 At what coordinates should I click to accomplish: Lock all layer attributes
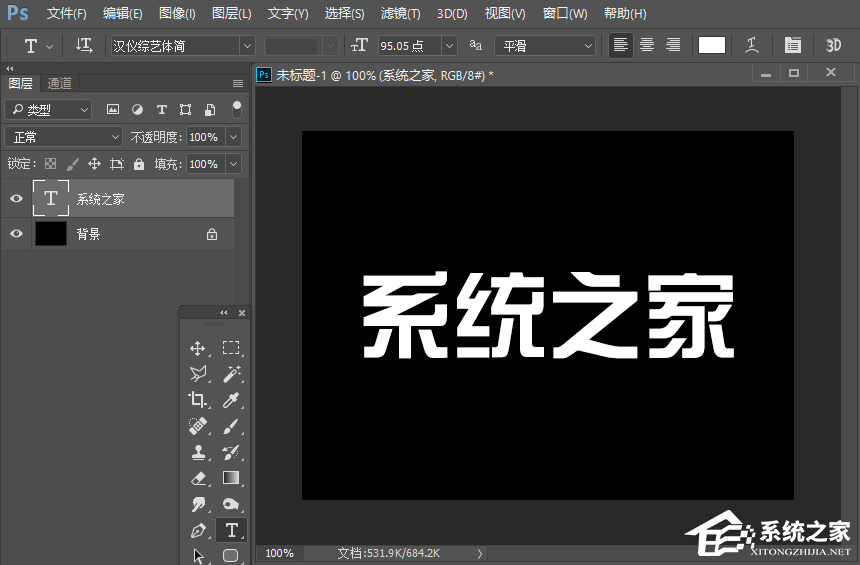click(139, 163)
